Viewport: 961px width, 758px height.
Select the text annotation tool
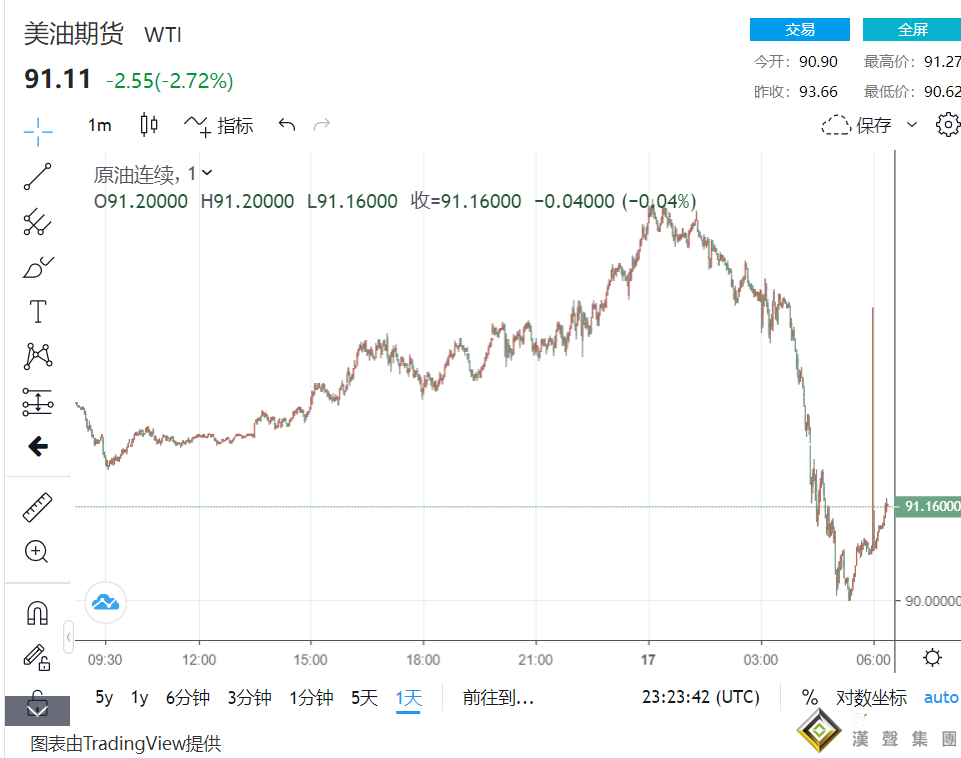(38, 312)
